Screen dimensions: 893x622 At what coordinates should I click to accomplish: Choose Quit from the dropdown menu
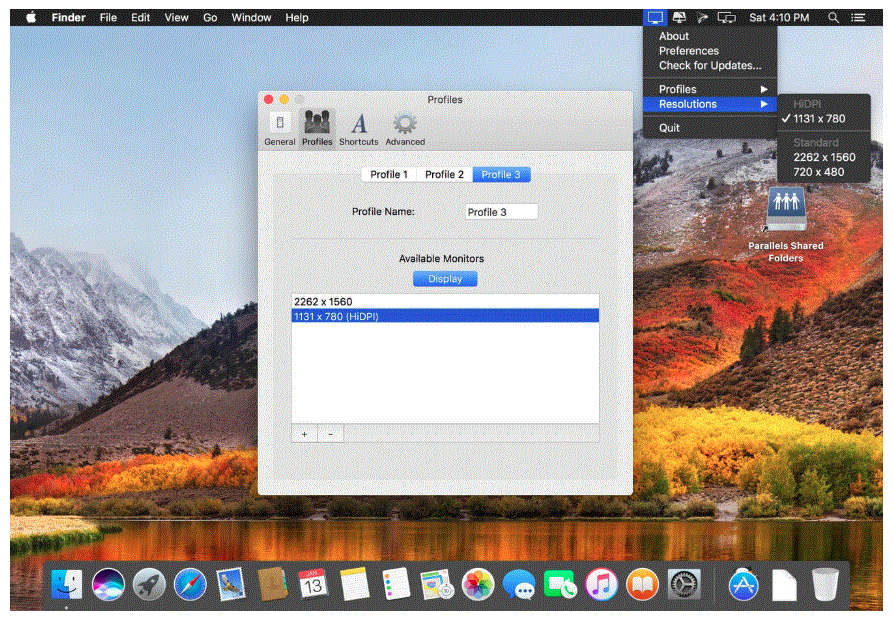pyautogui.click(x=710, y=128)
